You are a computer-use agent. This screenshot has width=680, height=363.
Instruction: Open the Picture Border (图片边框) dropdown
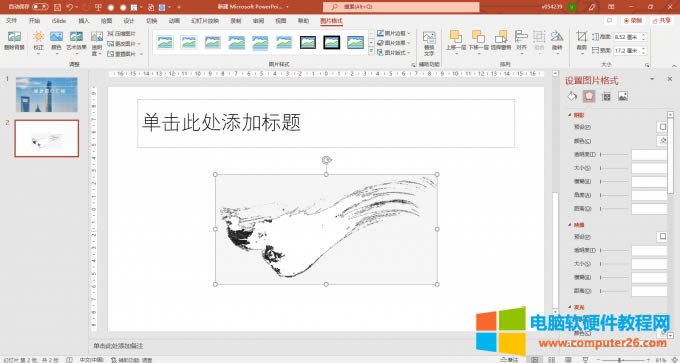pyautogui.click(x=393, y=33)
